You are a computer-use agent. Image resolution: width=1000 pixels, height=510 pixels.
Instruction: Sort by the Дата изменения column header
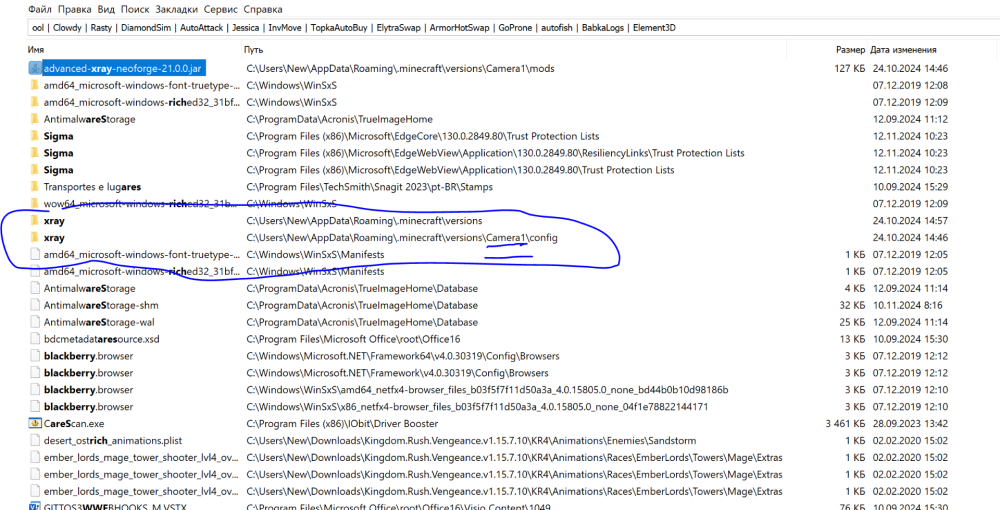click(x=903, y=49)
